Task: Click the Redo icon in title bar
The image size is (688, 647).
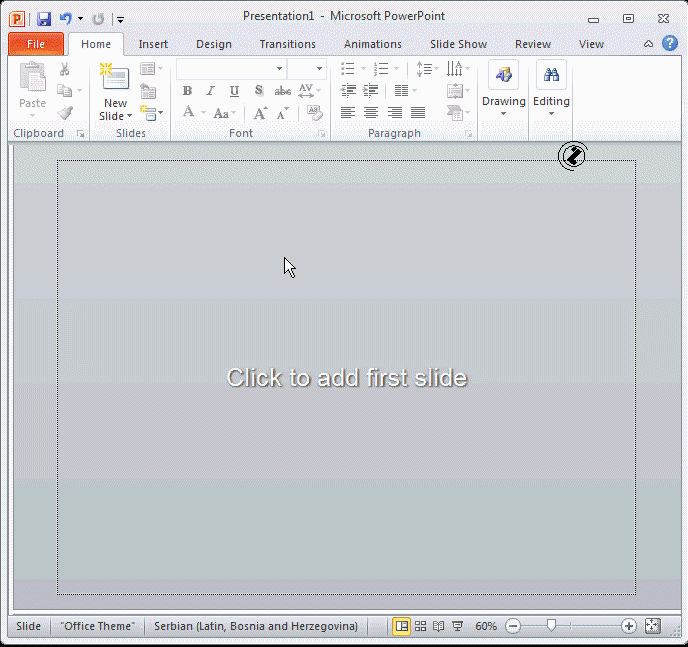Action: pyautogui.click(x=98, y=19)
